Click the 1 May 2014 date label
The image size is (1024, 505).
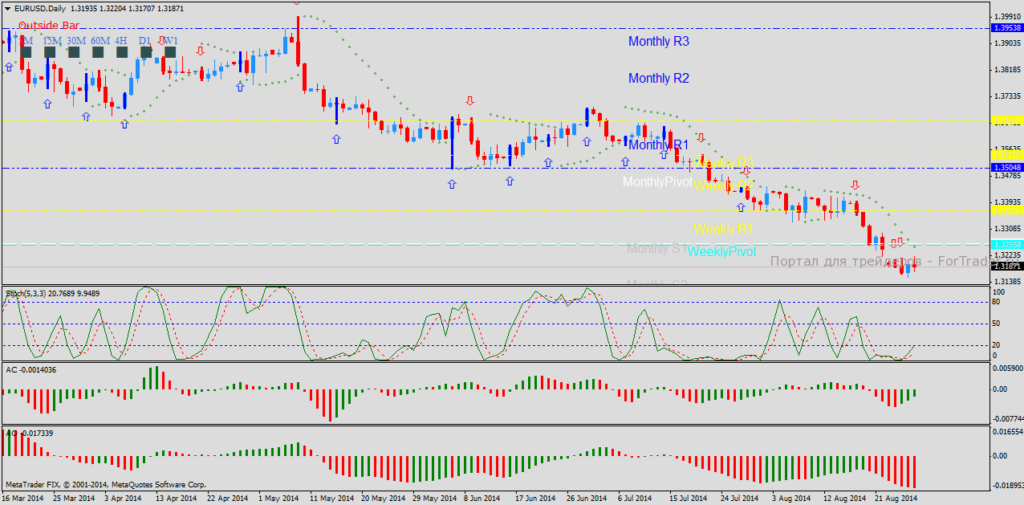281,498
